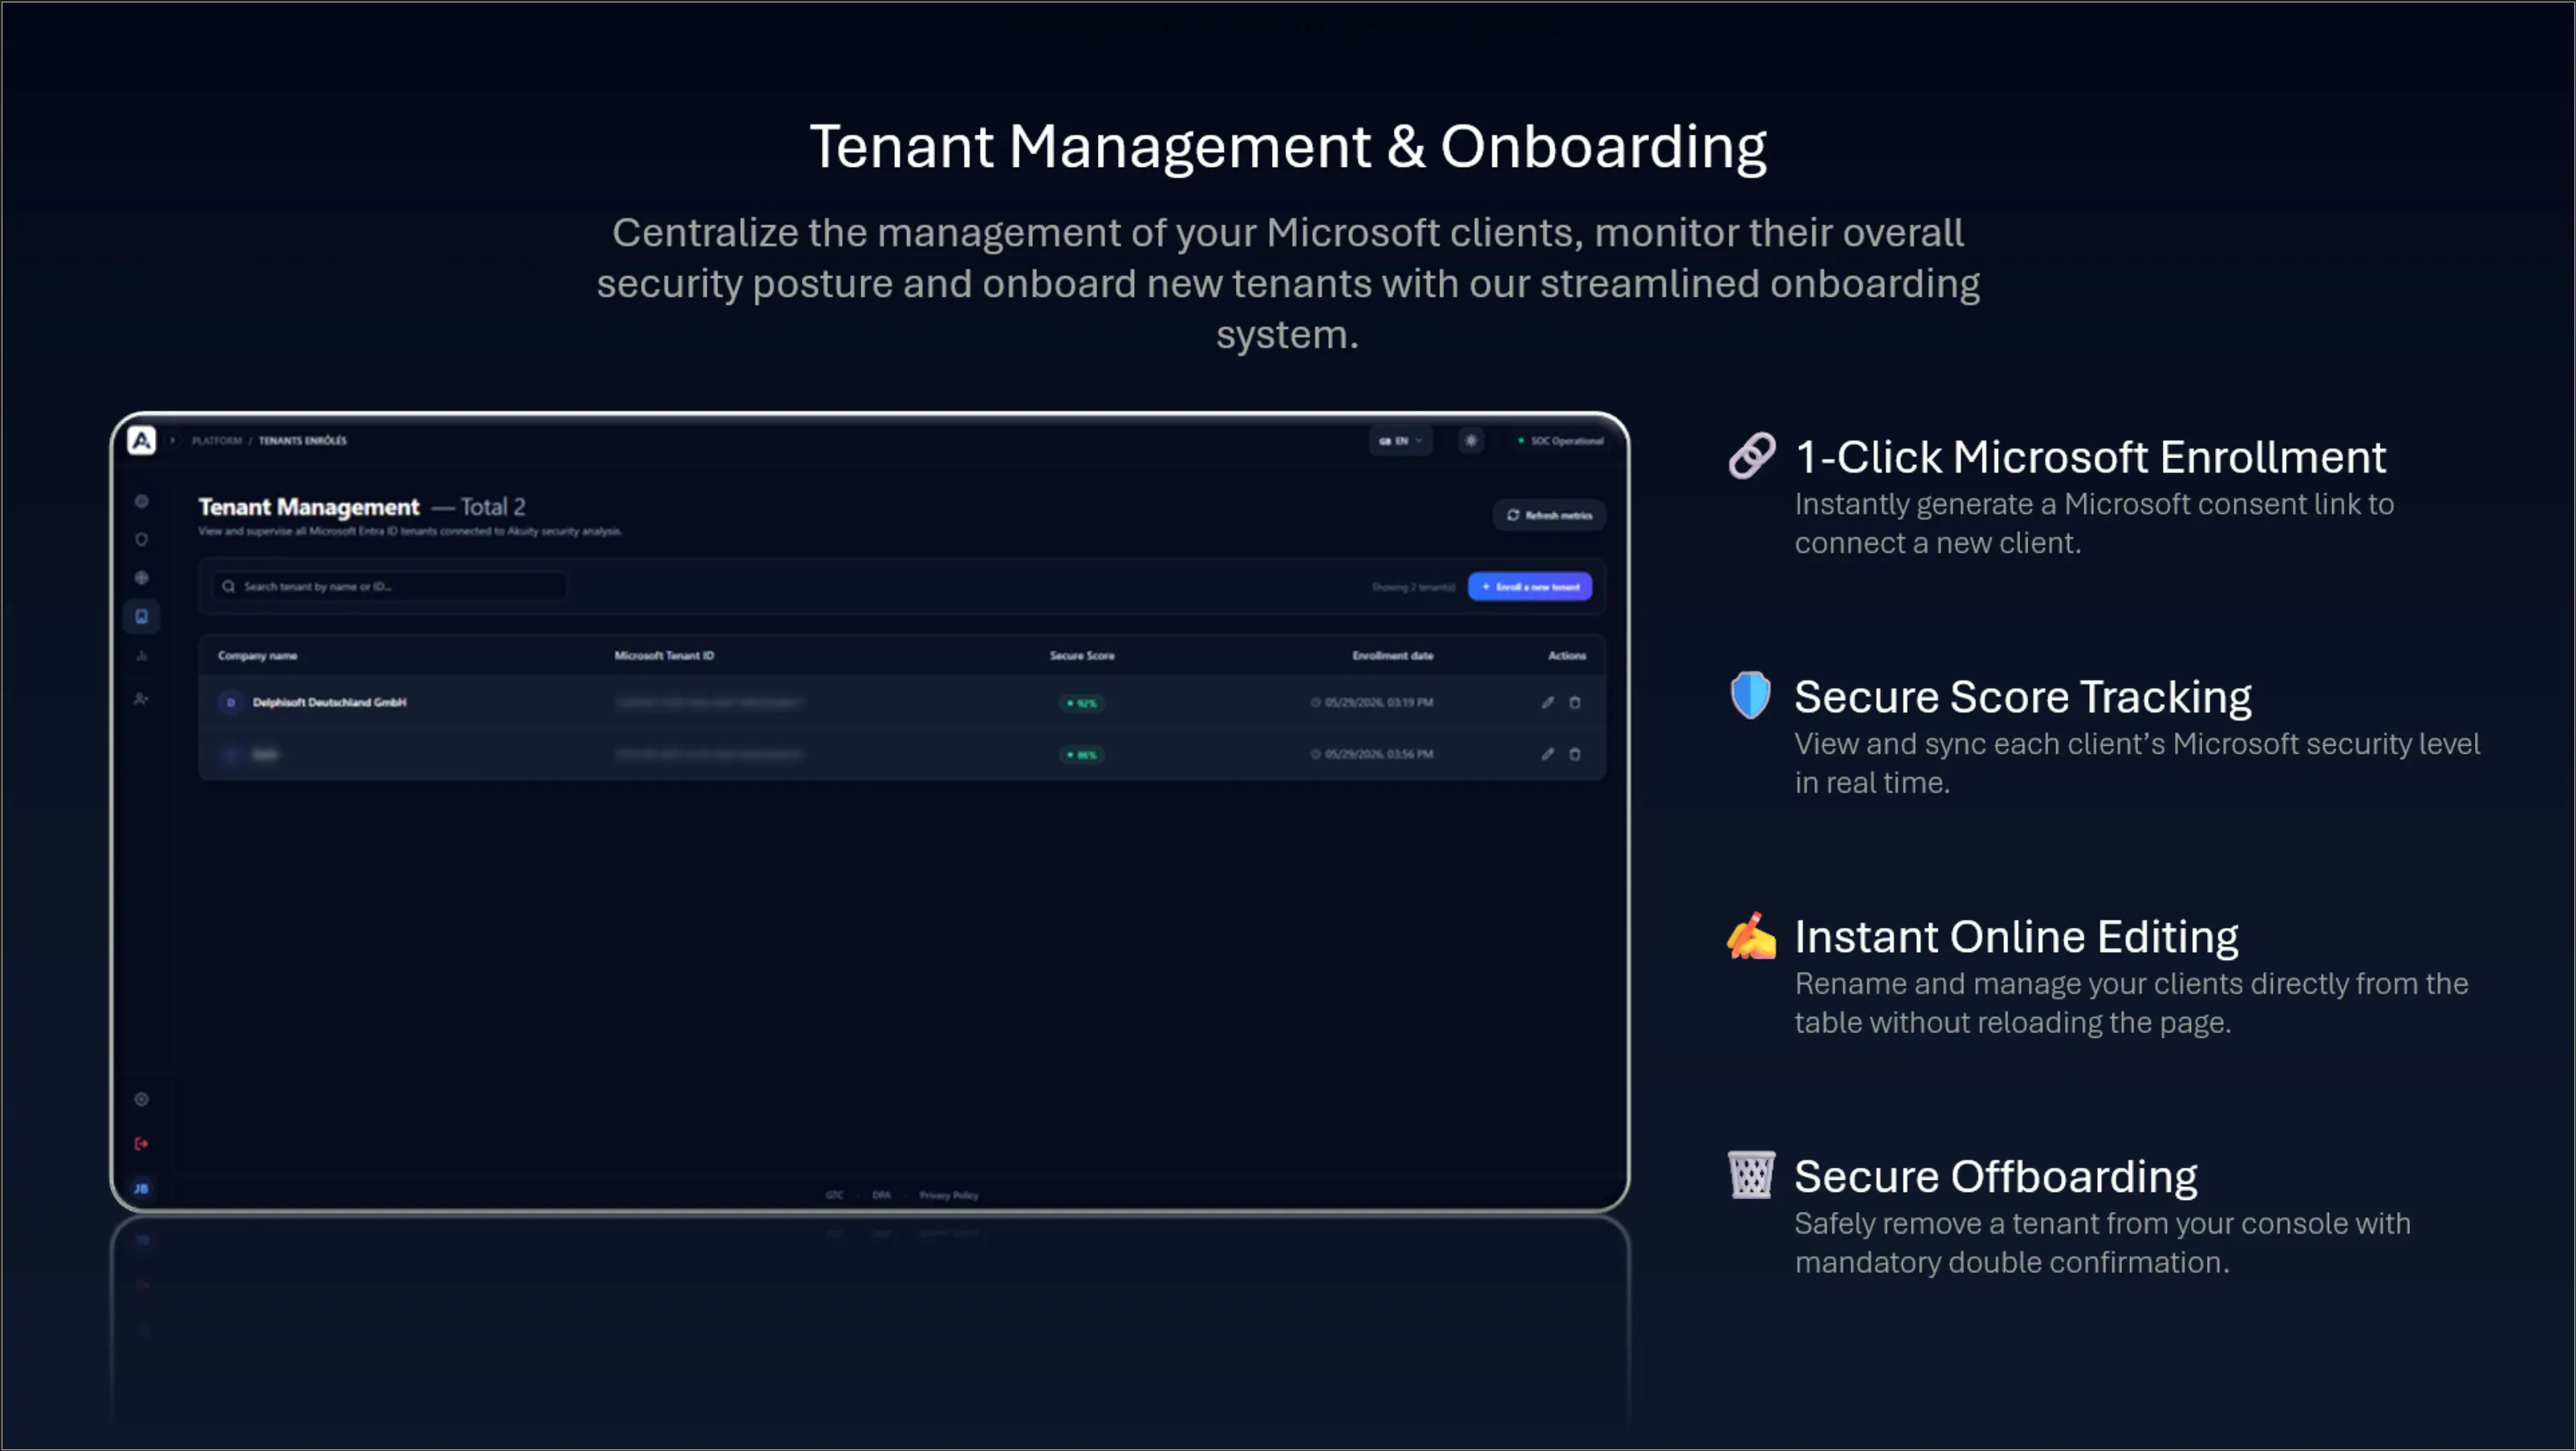
Task: Click the blurred Tenant ID of Delphisoft row
Action: 709,703
